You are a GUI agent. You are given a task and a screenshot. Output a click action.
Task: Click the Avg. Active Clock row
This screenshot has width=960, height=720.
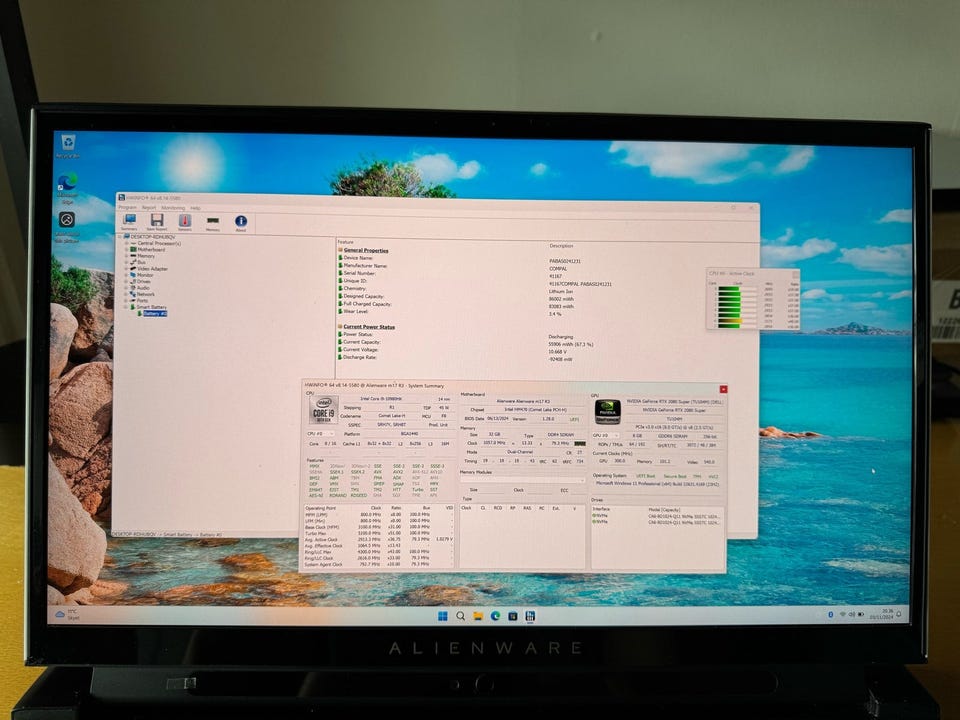pyautogui.click(x=379, y=539)
